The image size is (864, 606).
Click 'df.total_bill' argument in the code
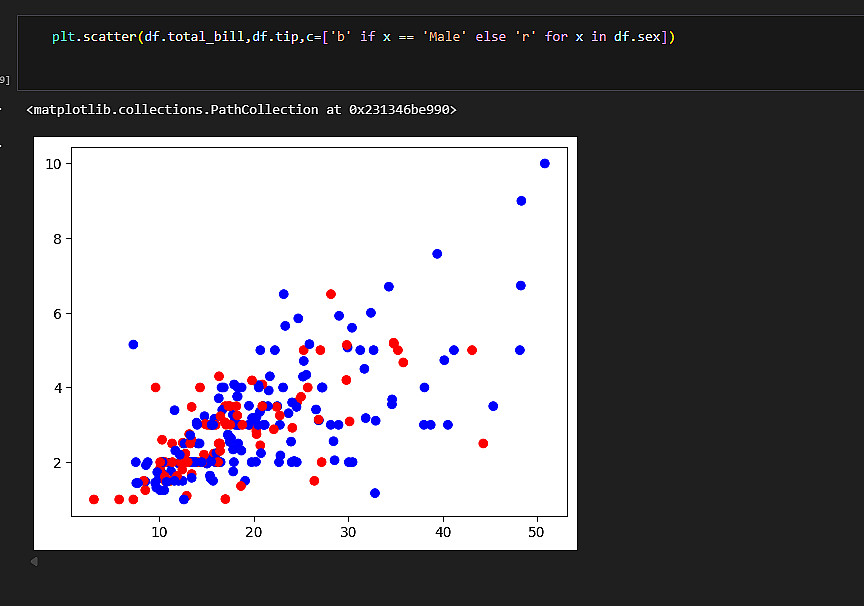pos(194,37)
